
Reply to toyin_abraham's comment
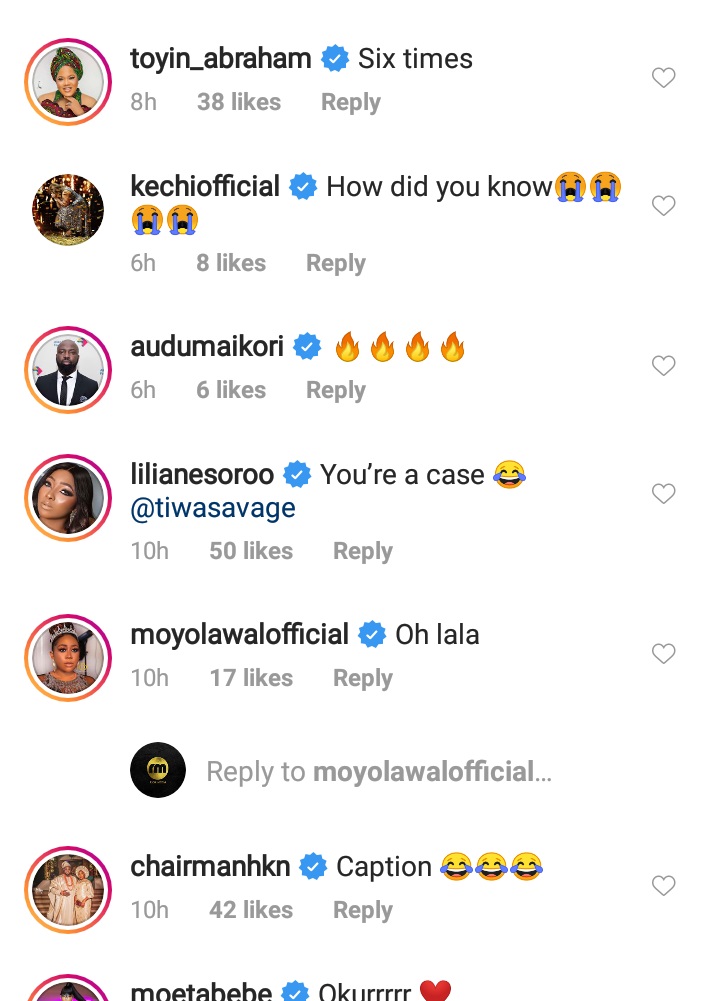click(350, 102)
